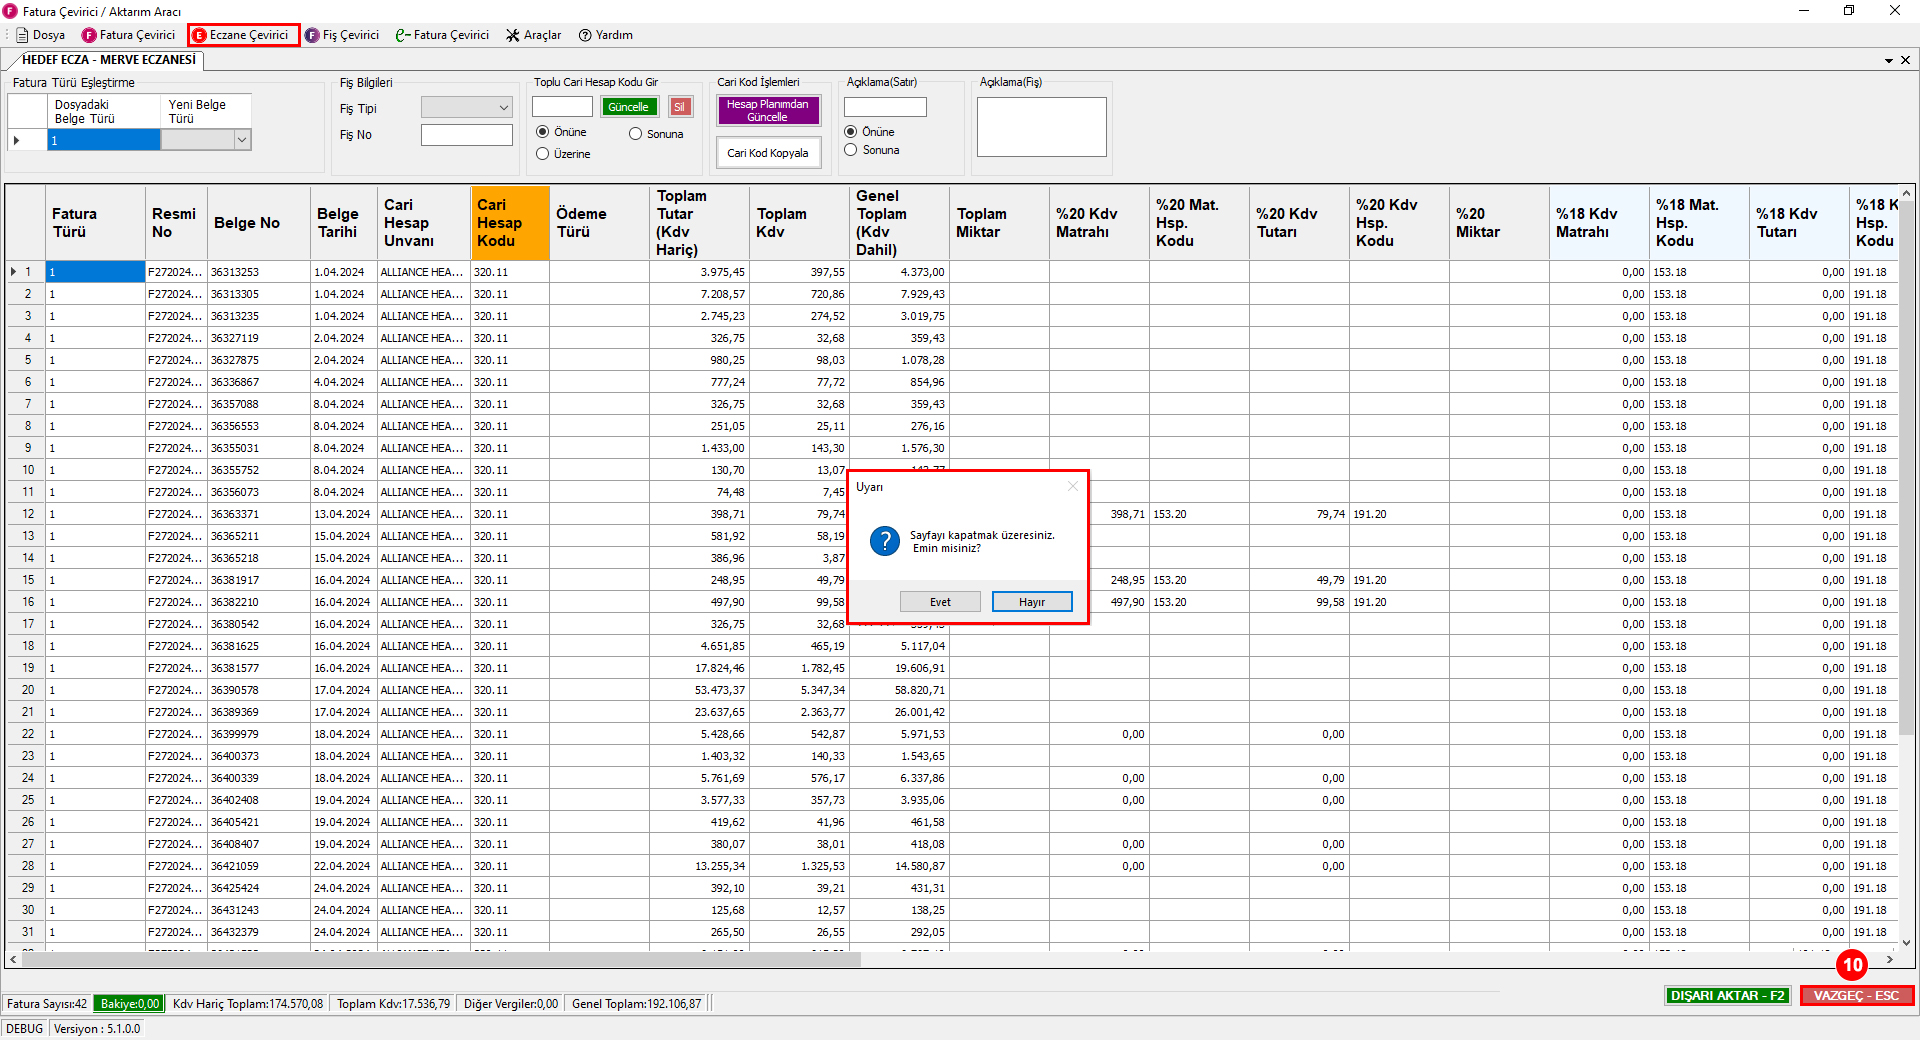Click the row indicator arrow in eşleştirme grid
The width and height of the screenshot is (1920, 1040).
coord(17,141)
